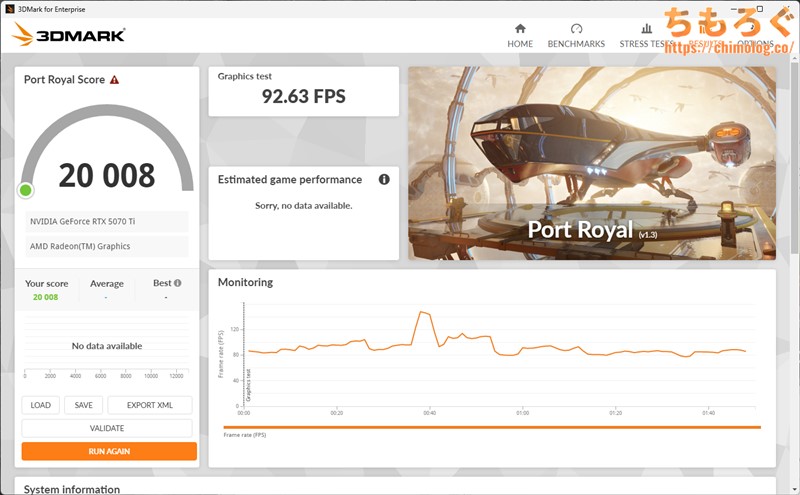Click the EXPORT XML button
The height and width of the screenshot is (495, 800).
tap(150, 405)
